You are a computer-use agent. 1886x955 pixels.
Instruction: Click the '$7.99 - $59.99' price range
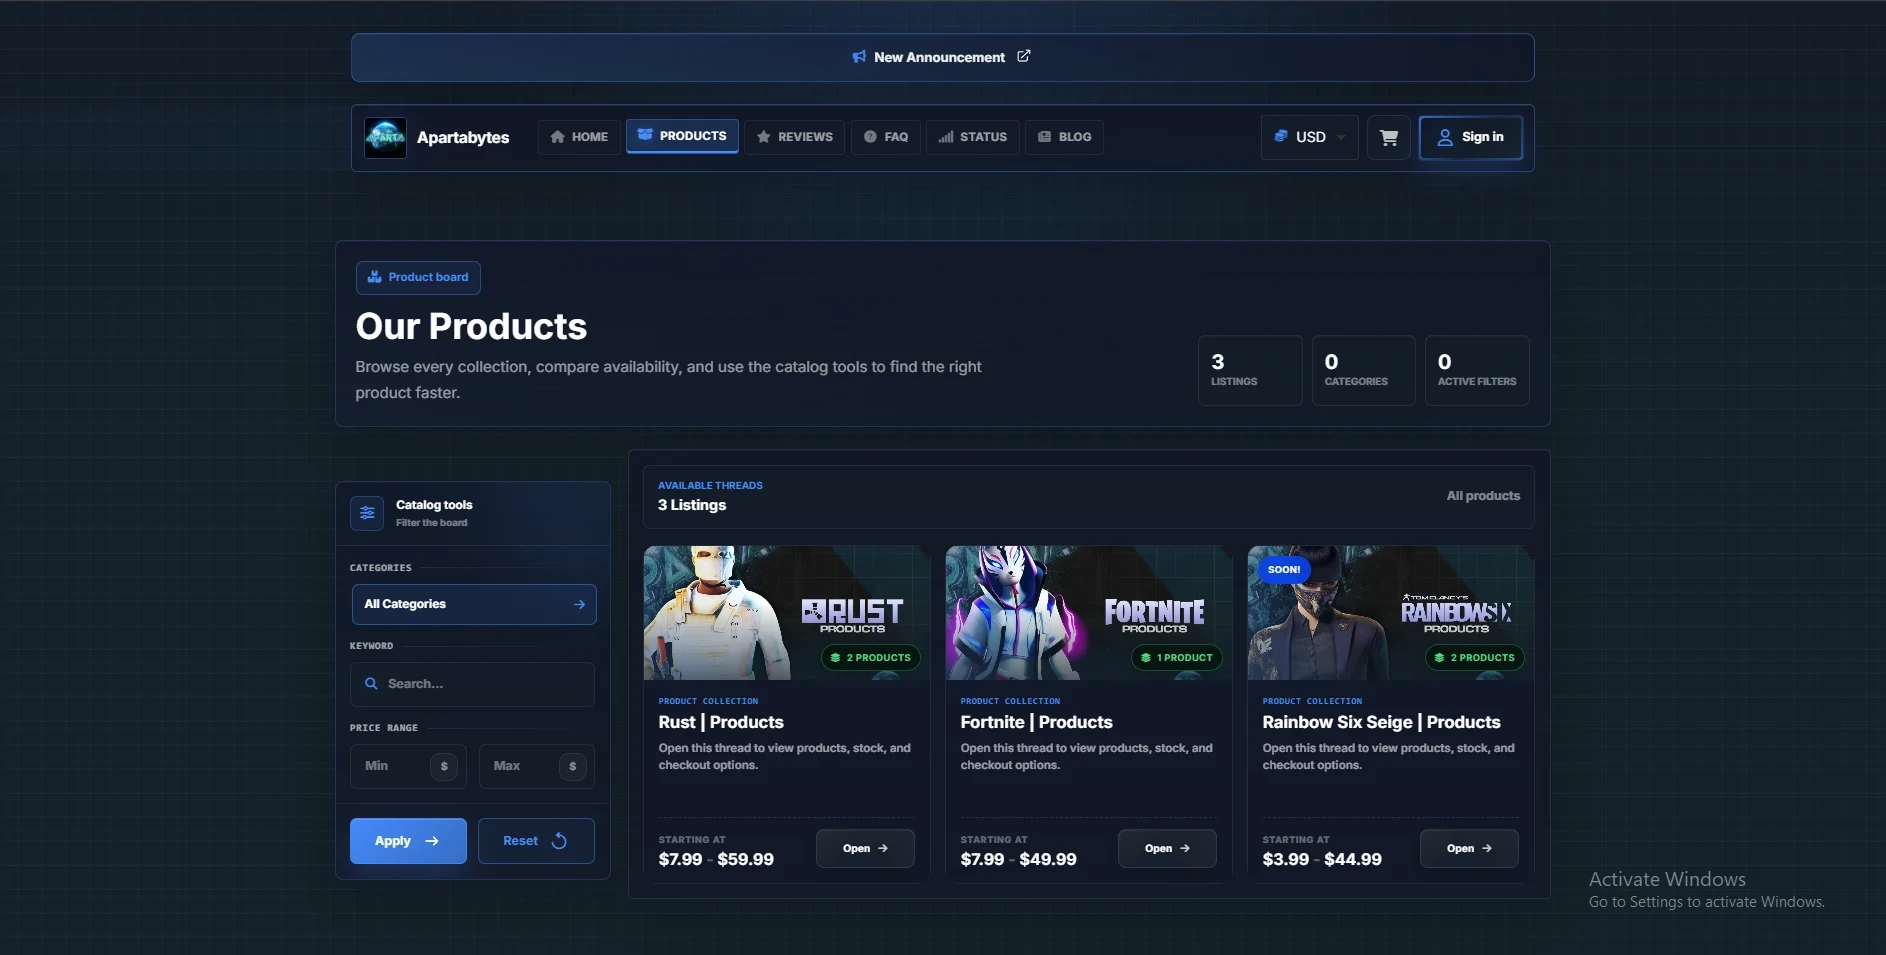(x=716, y=860)
